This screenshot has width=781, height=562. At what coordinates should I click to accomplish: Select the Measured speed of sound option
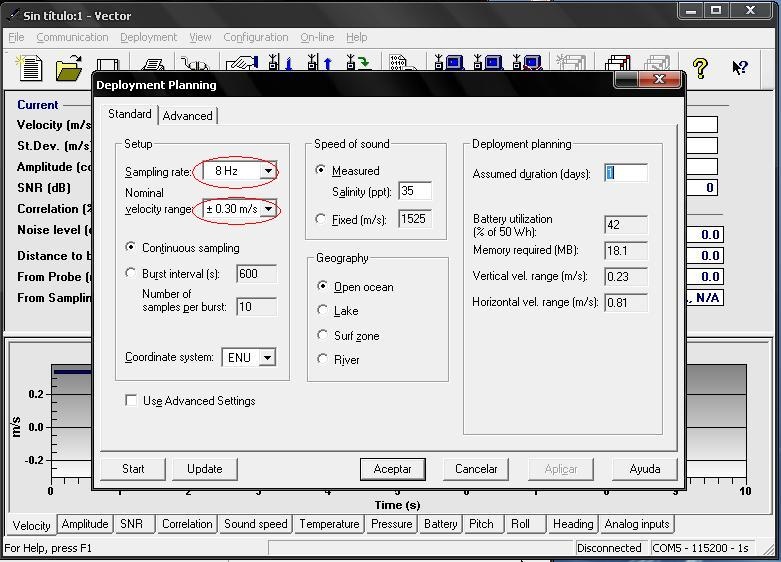[x=321, y=170]
